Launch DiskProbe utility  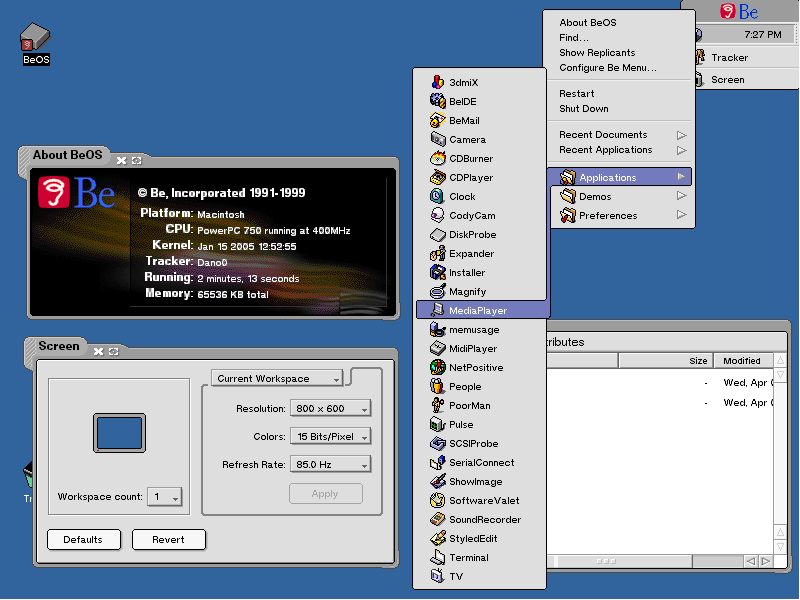tap(479, 234)
